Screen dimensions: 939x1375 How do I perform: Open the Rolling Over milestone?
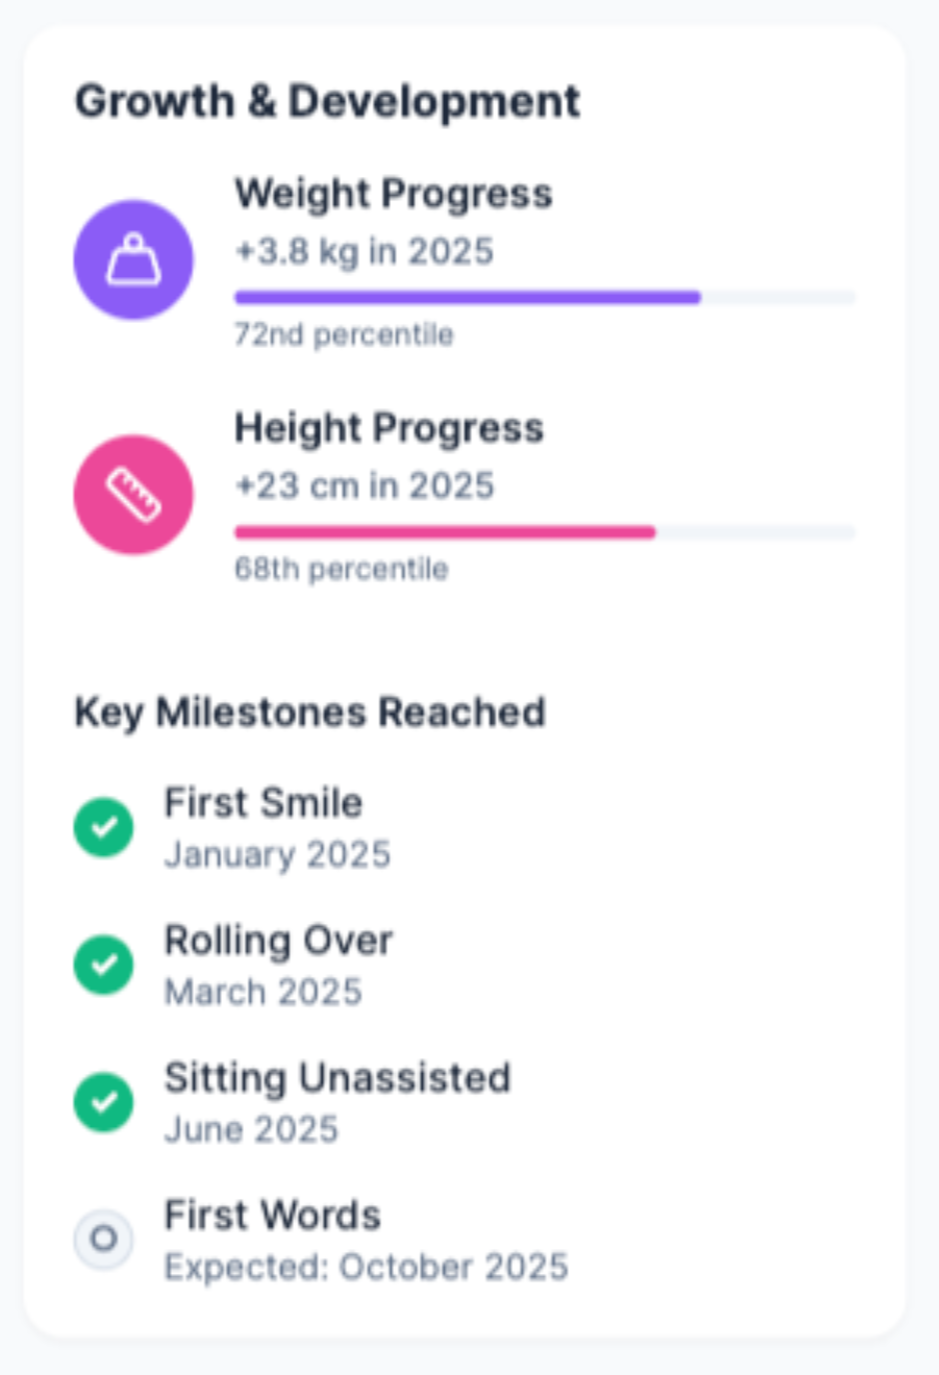278,941
